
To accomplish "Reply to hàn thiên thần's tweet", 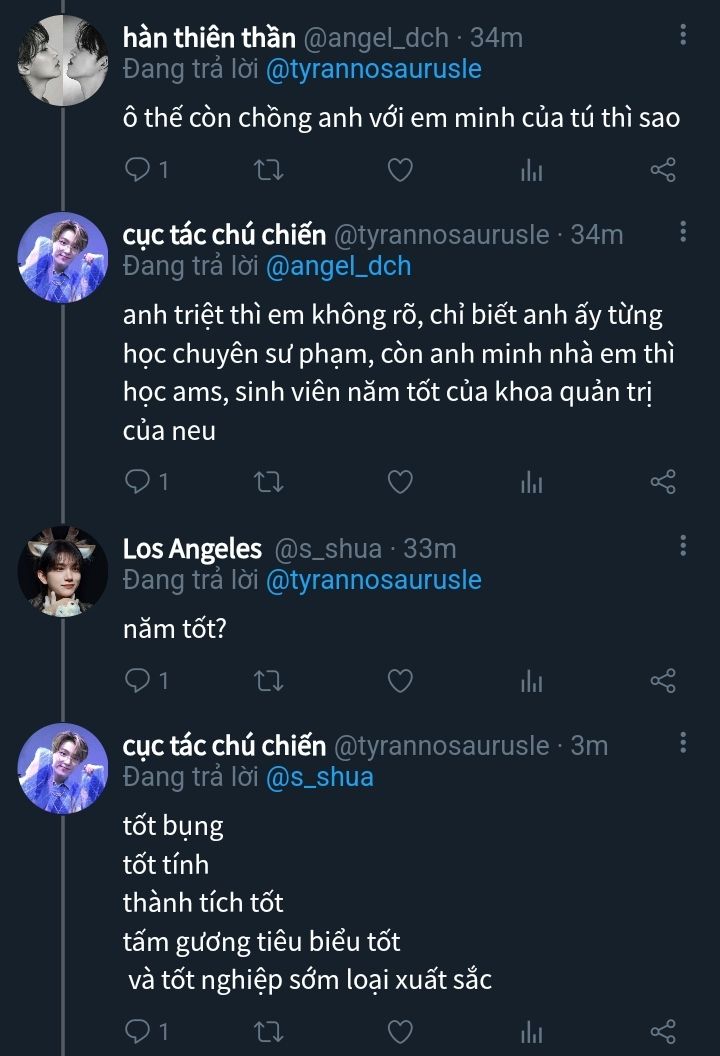I will [137, 170].
